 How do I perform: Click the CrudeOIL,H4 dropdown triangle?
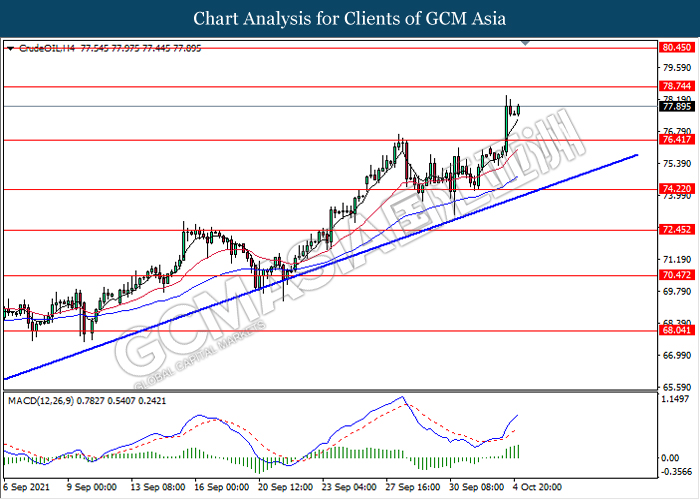coord(11,48)
